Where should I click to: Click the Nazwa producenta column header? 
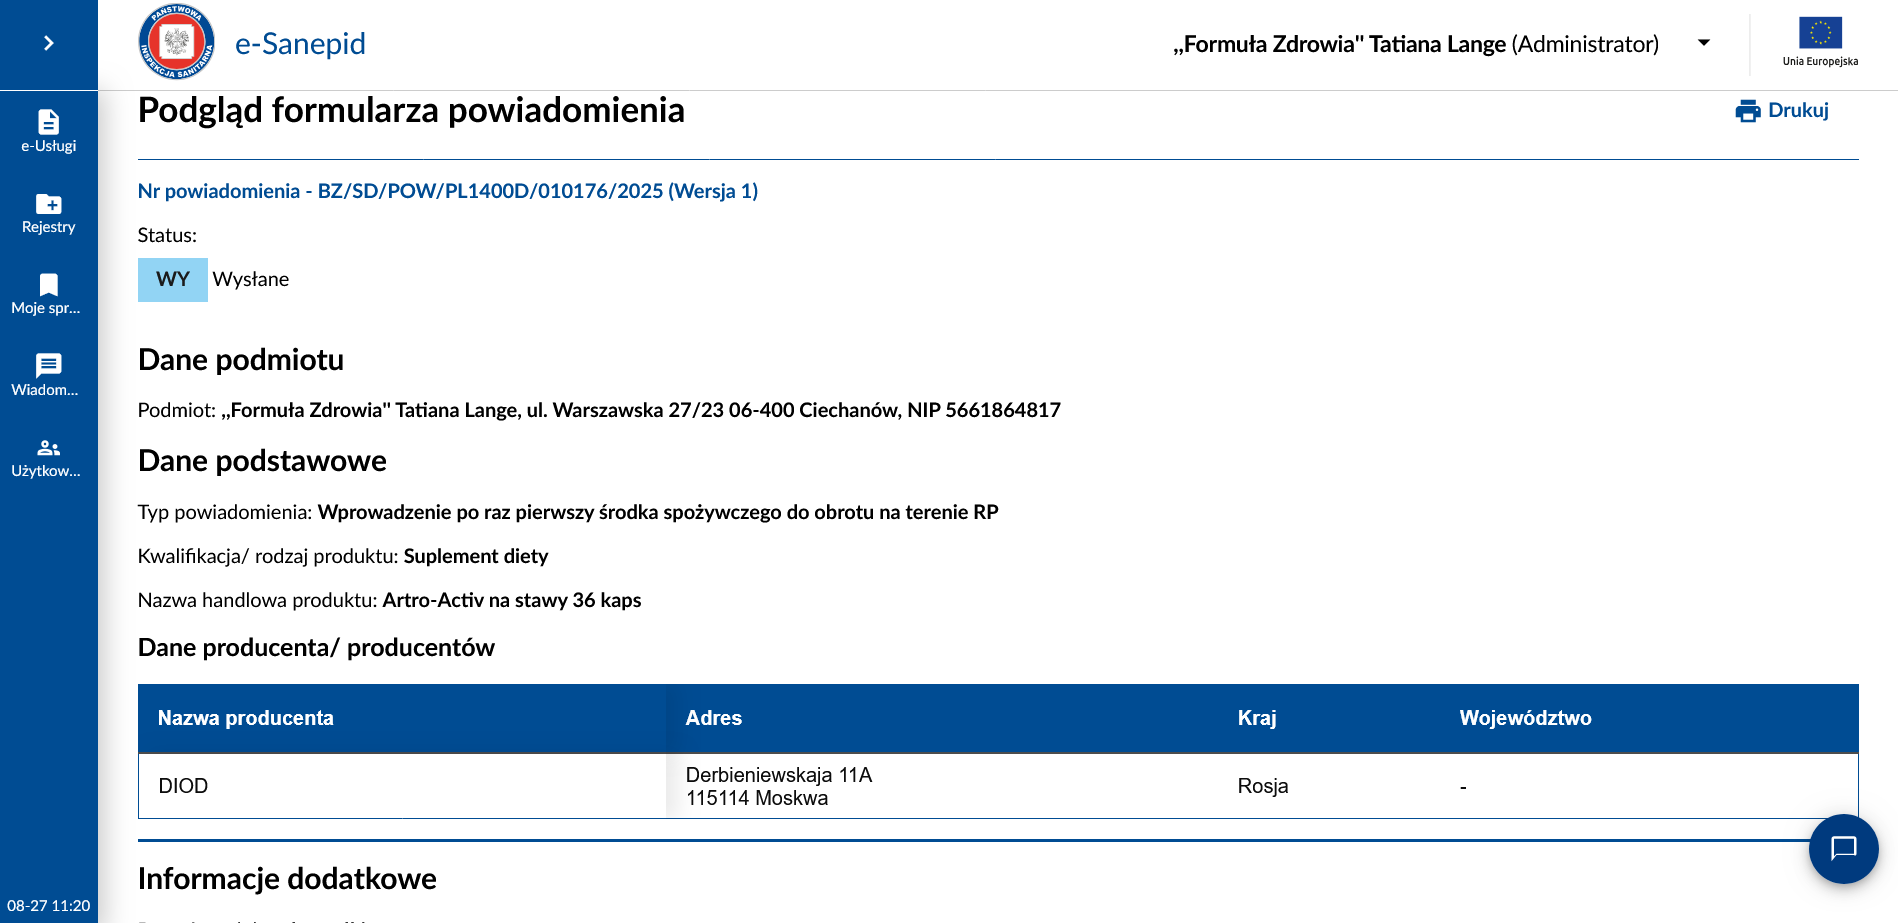(x=246, y=718)
